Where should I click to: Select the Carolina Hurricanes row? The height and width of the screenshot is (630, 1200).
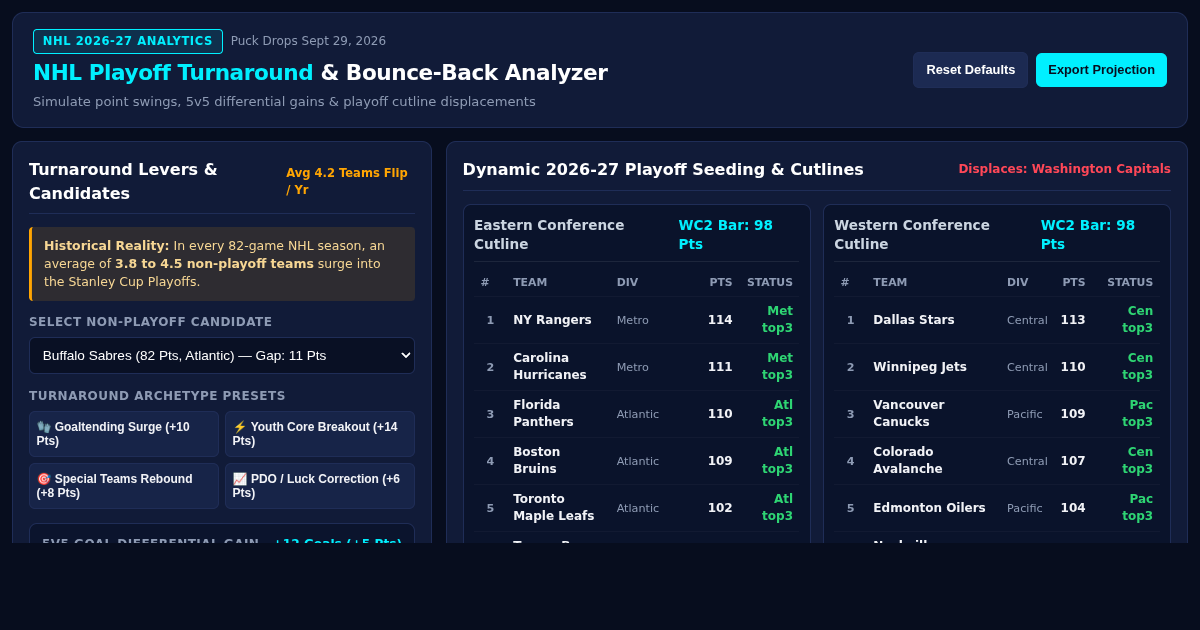tap(637, 367)
